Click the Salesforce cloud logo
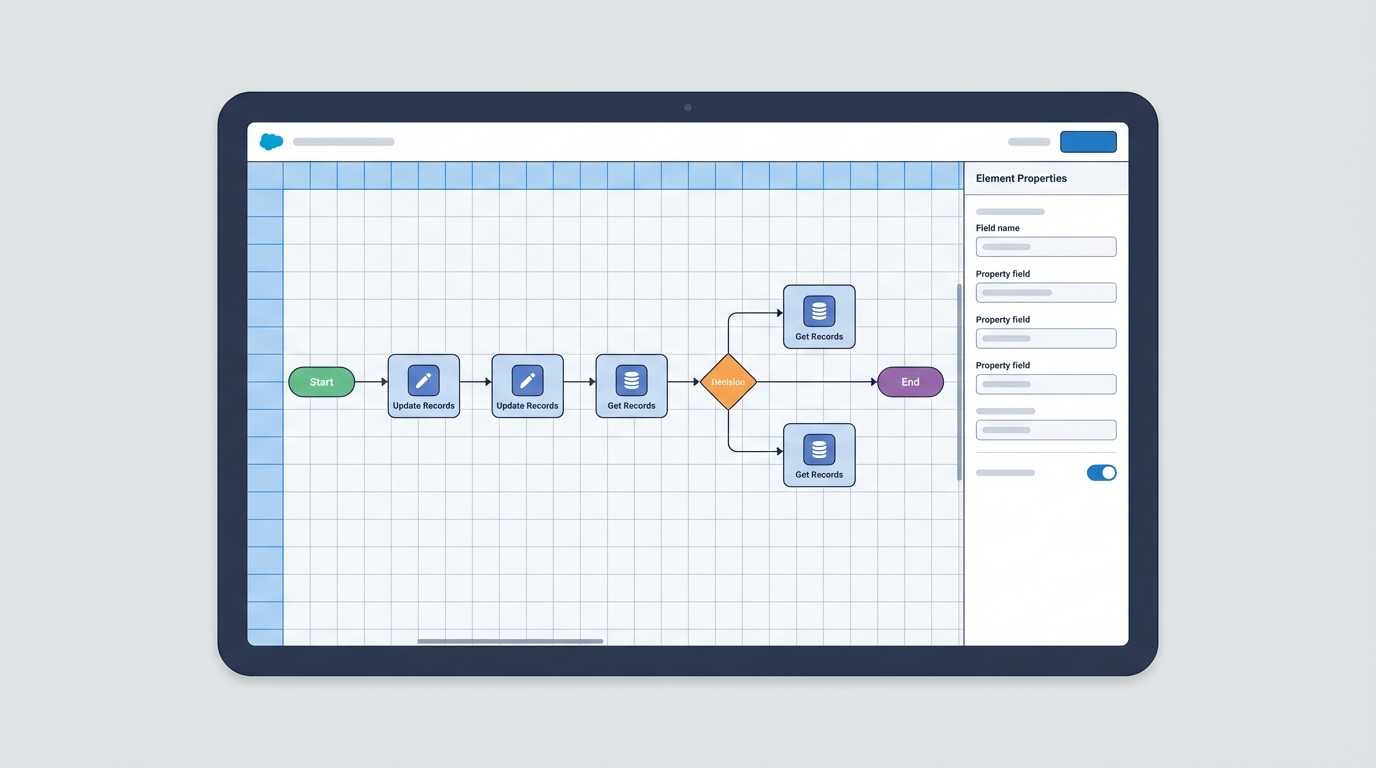Viewport: 1376px width, 768px height. pos(270,141)
